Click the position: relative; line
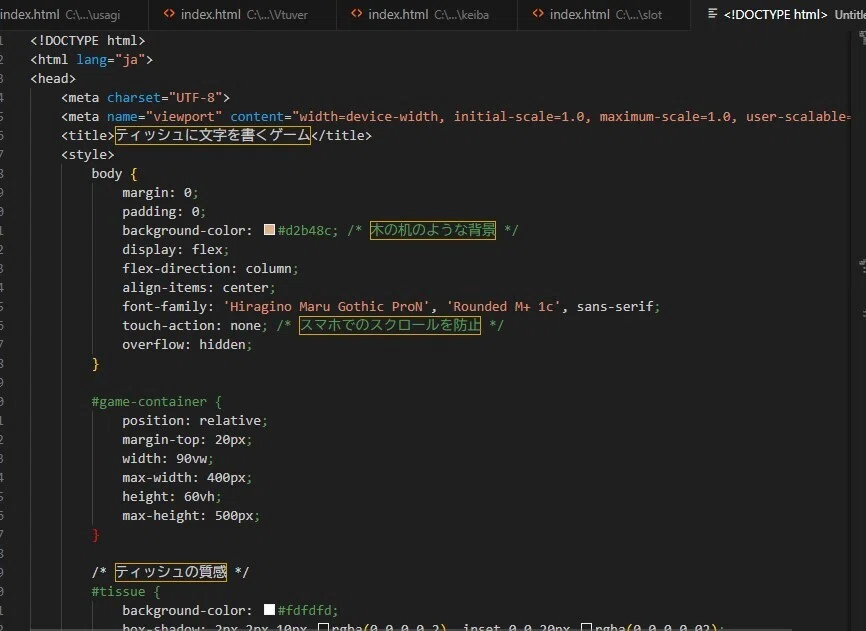The width and height of the screenshot is (866, 631). [x=195, y=421]
